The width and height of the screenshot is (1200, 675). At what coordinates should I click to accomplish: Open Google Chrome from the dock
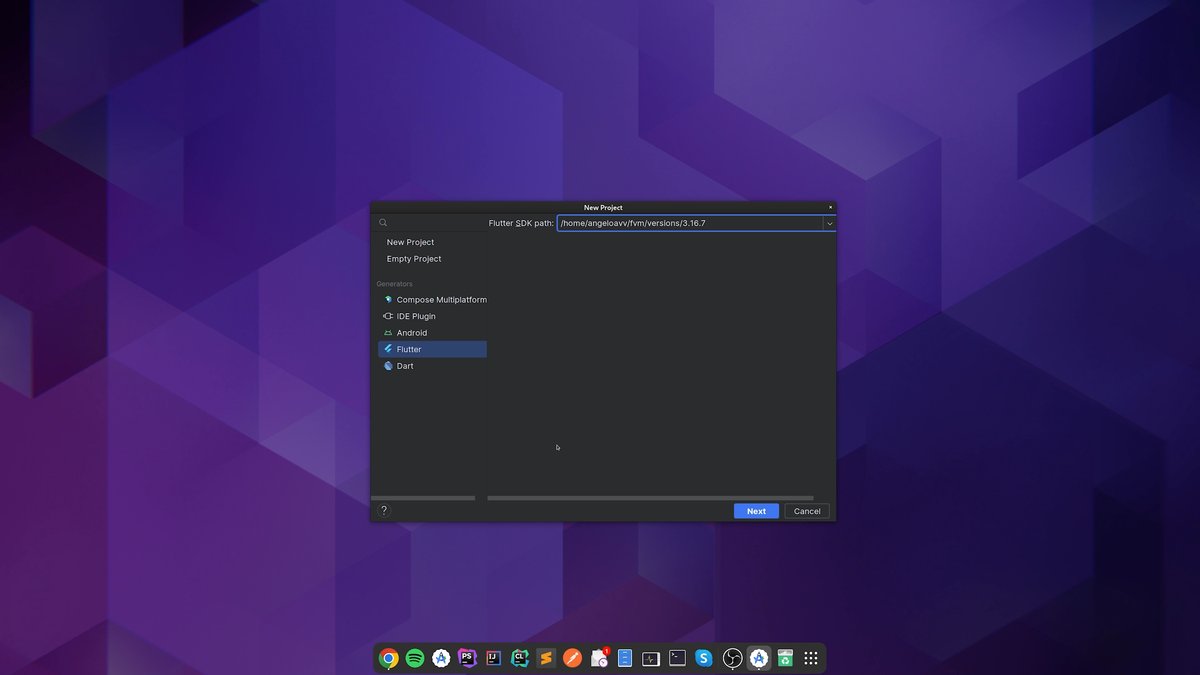[389, 658]
